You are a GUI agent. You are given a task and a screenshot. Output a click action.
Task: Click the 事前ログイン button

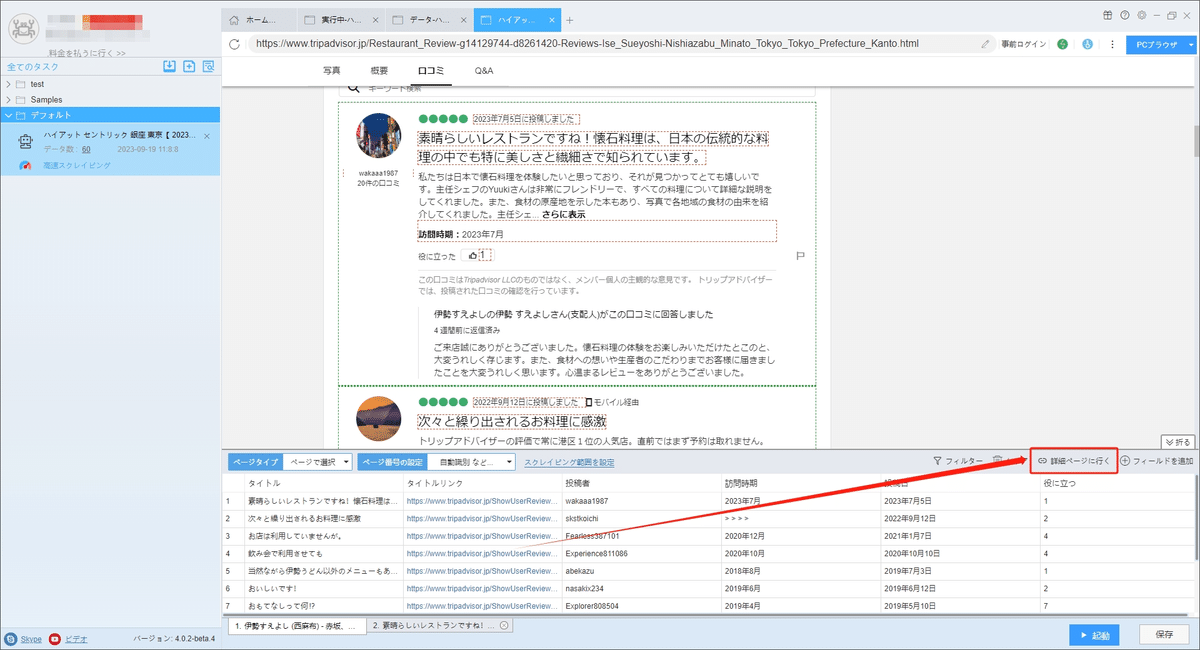1024,44
